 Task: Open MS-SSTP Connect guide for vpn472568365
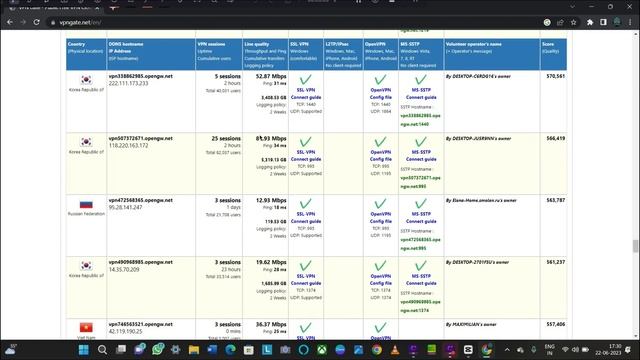pos(421,218)
